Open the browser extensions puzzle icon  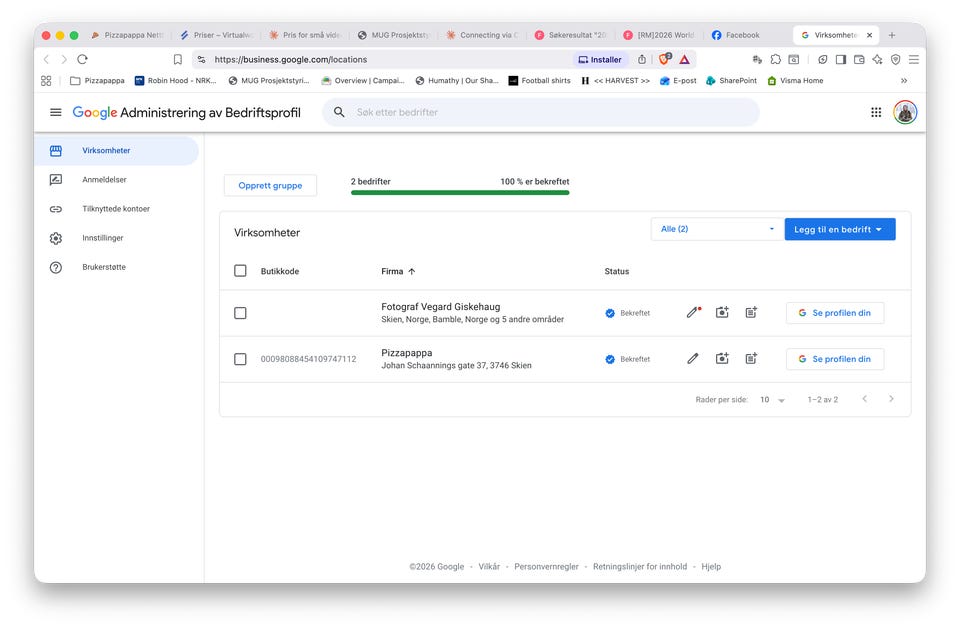pos(776,59)
